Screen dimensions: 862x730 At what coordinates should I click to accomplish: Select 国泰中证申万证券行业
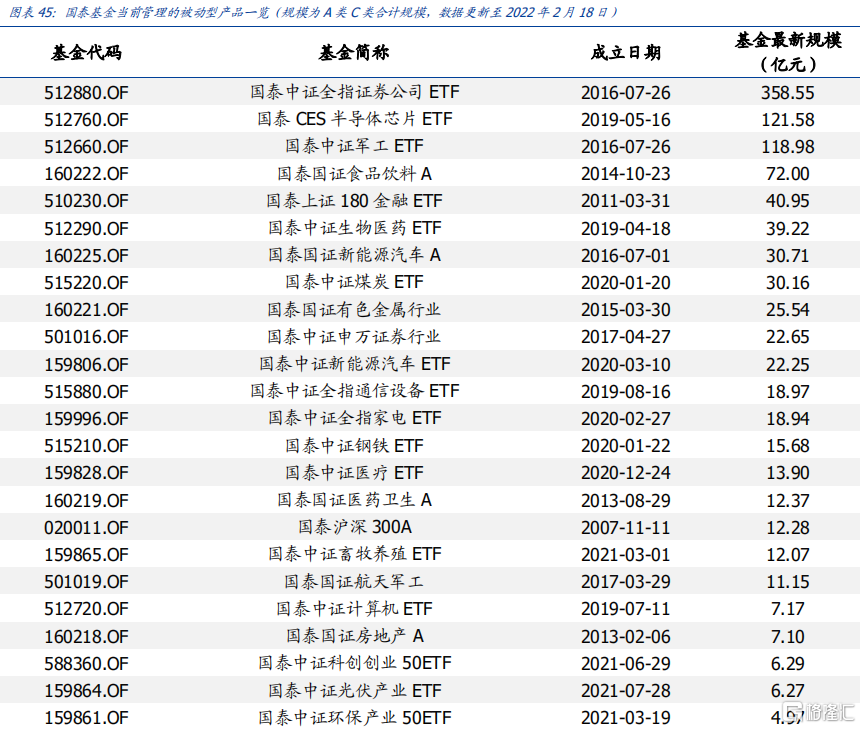[355, 336]
